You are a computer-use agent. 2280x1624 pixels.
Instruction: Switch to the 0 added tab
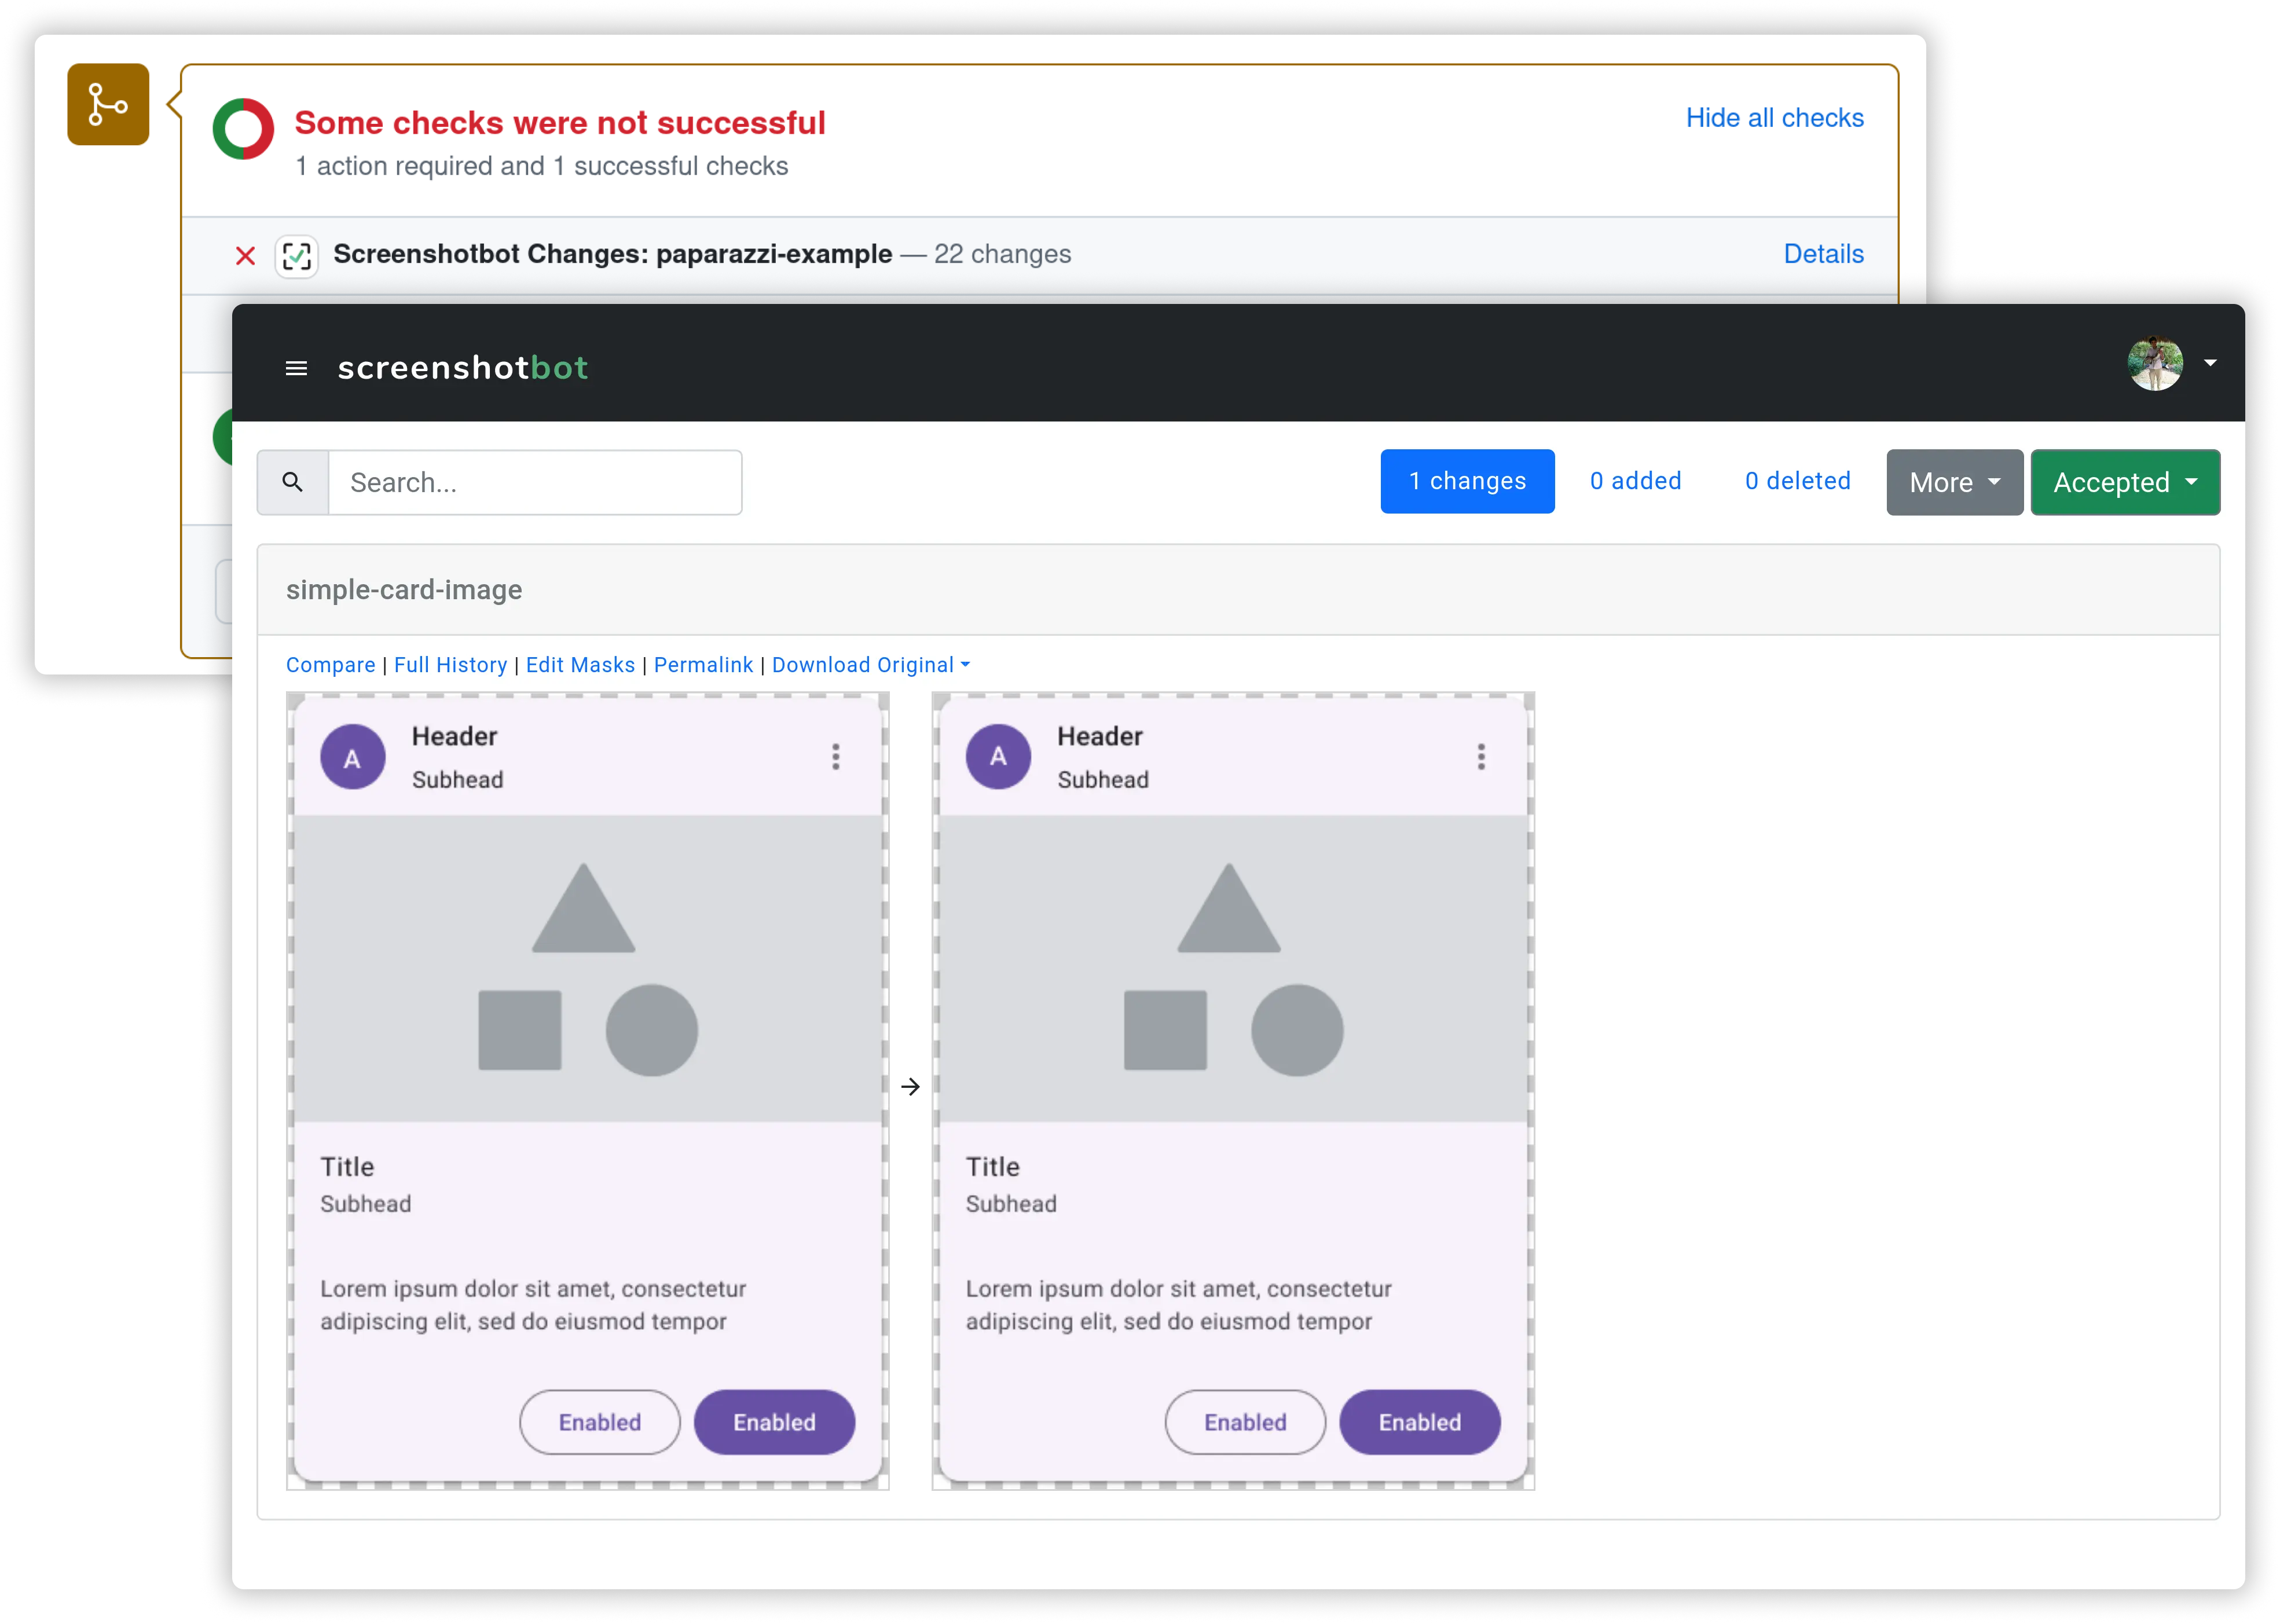coord(1635,482)
